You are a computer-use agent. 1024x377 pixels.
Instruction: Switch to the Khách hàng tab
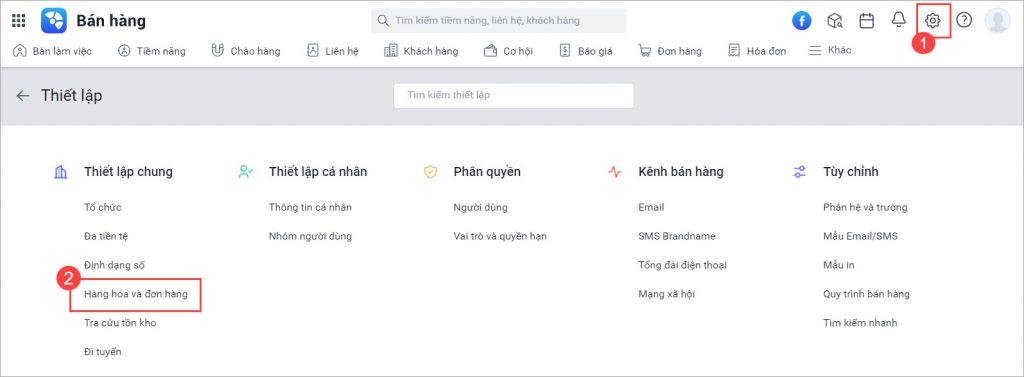pos(421,51)
